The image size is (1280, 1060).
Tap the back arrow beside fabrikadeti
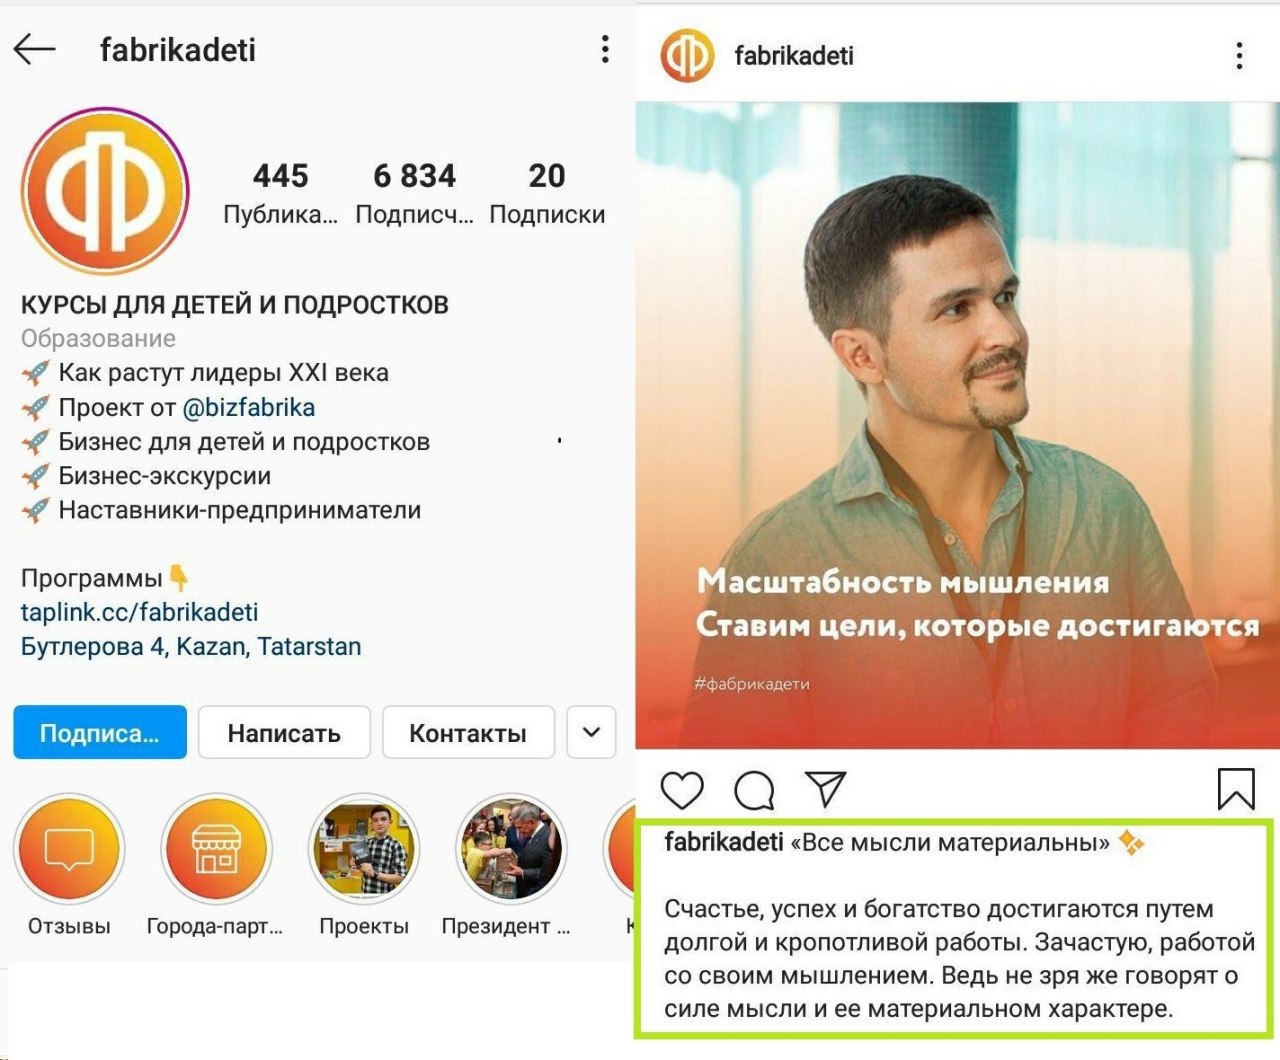coord(34,49)
